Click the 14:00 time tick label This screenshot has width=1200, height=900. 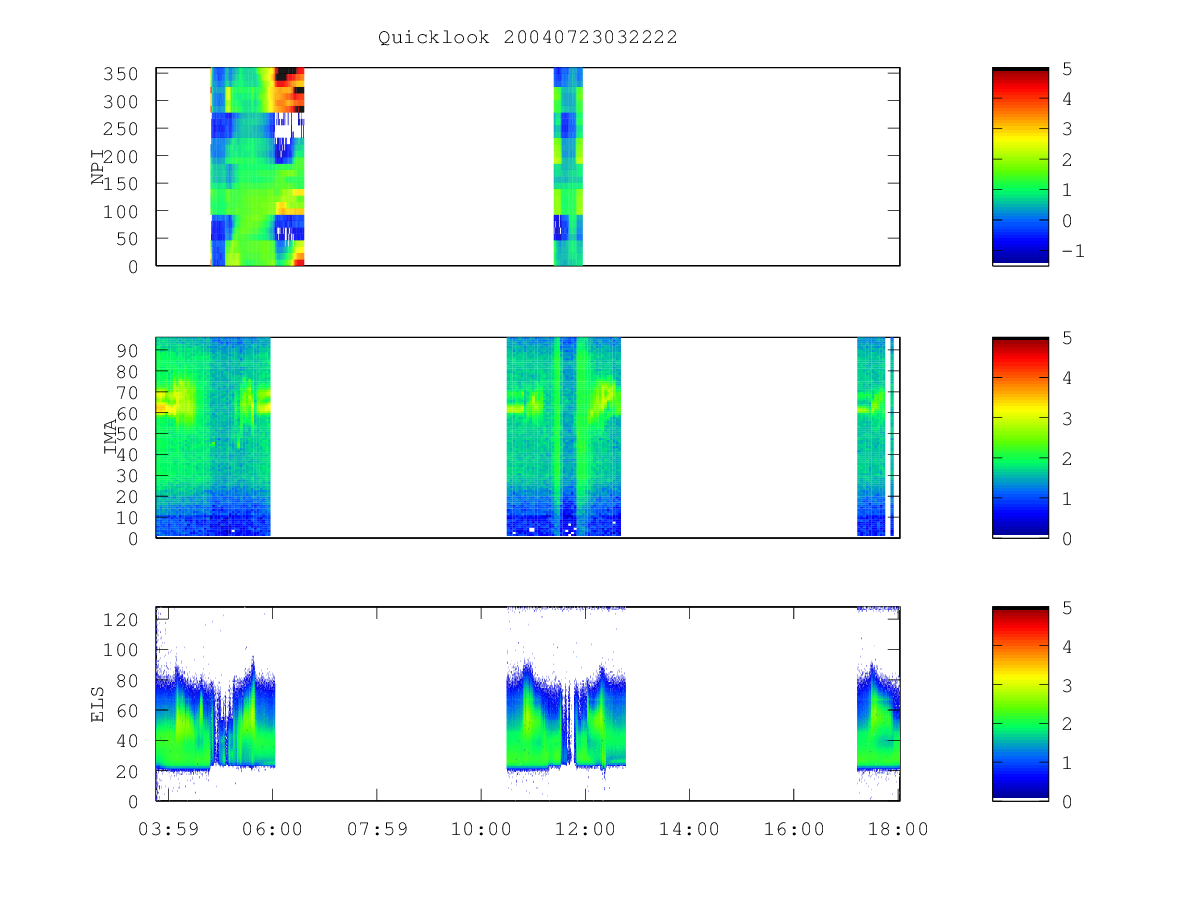point(690,828)
